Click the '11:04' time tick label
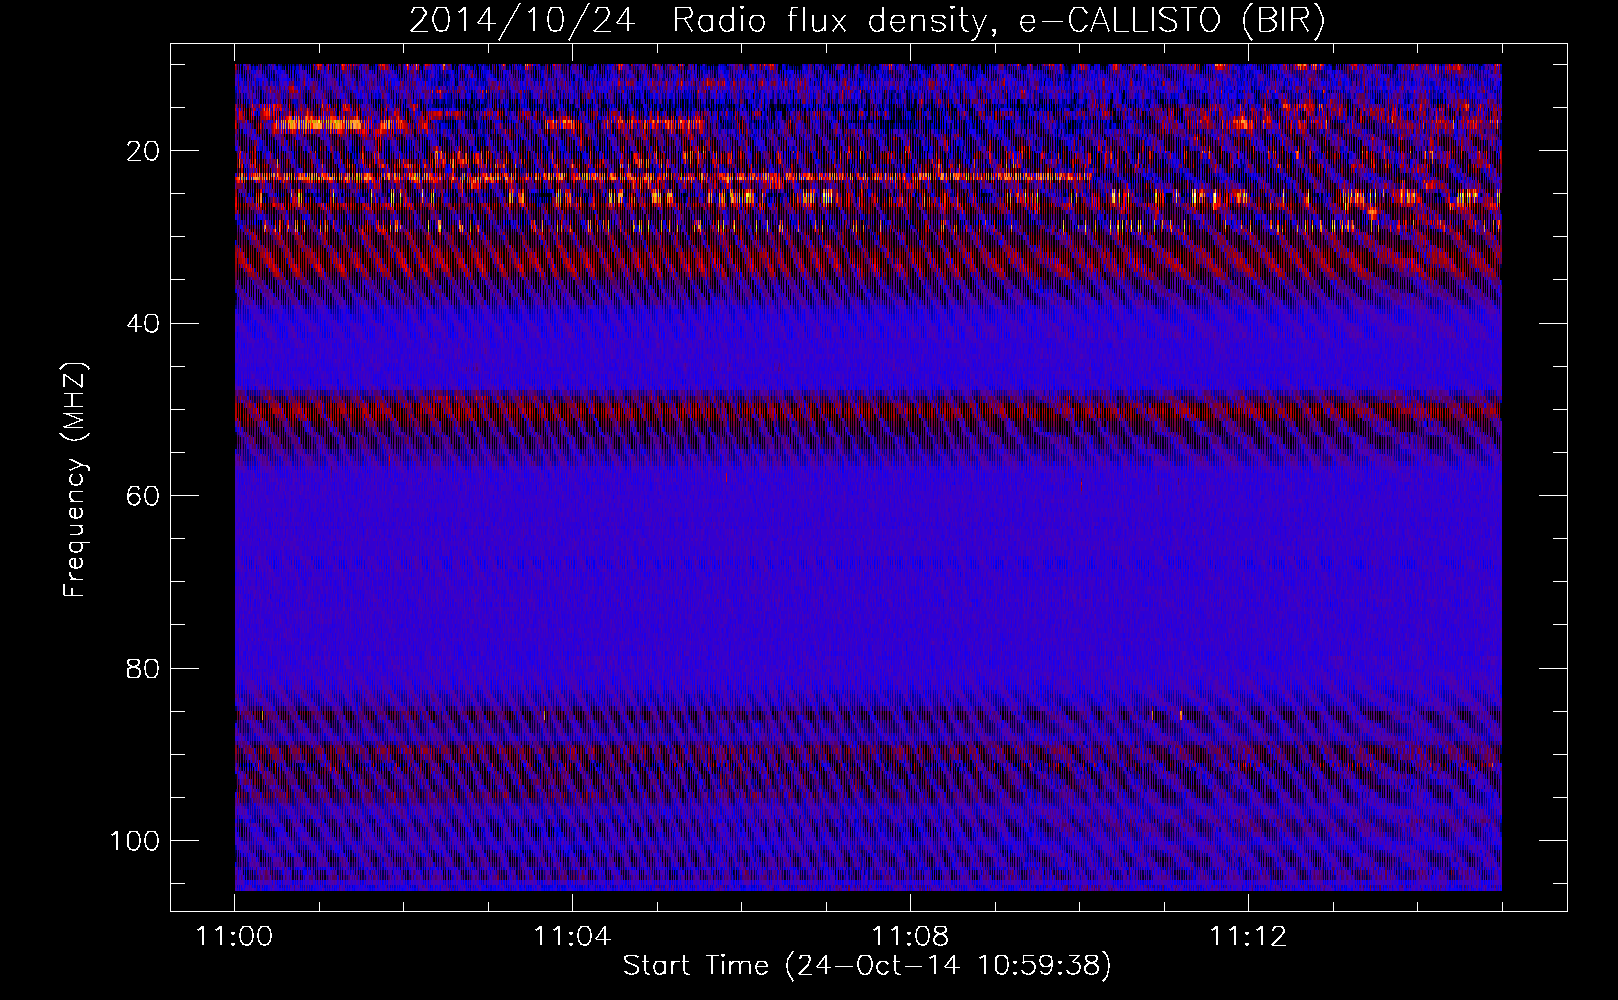This screenshot has width=1618, height=1000. [x=572, y=937]
